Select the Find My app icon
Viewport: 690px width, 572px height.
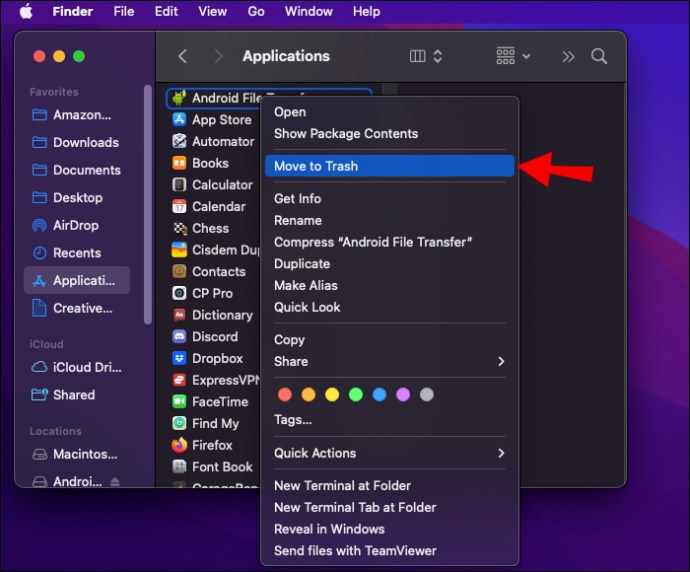coord(179,423)
